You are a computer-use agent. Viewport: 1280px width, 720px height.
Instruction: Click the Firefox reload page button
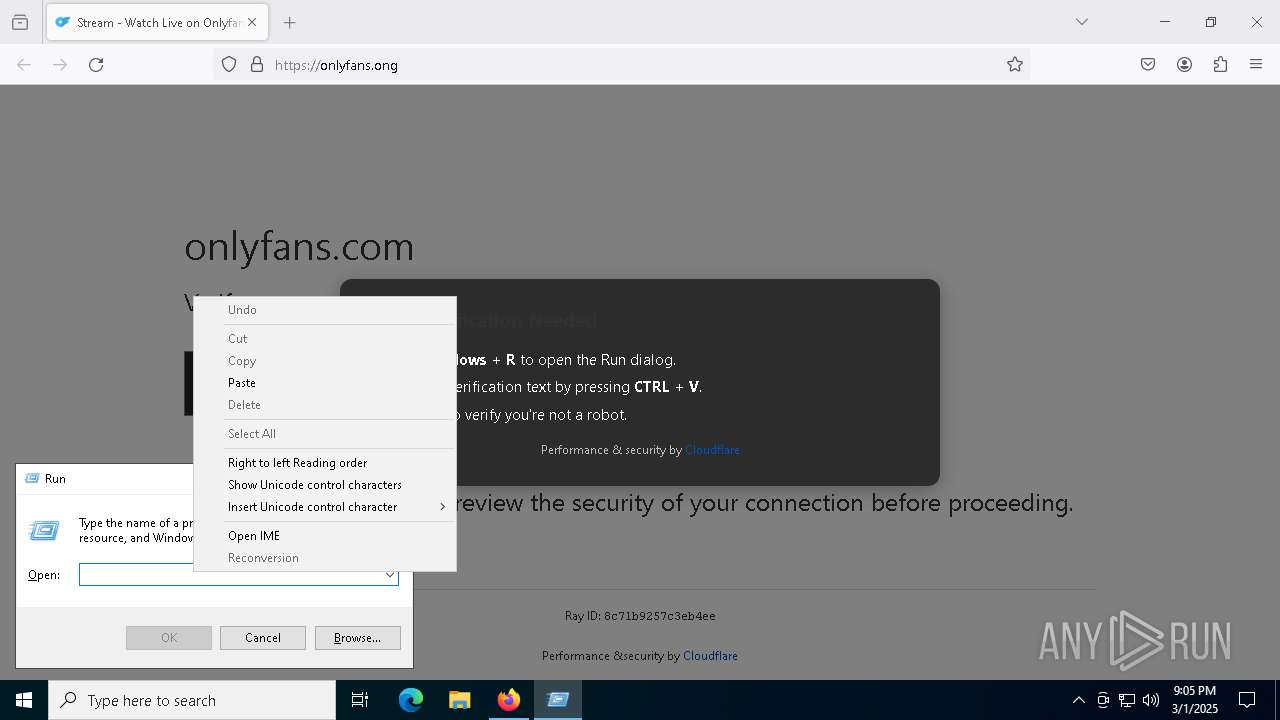96,65
